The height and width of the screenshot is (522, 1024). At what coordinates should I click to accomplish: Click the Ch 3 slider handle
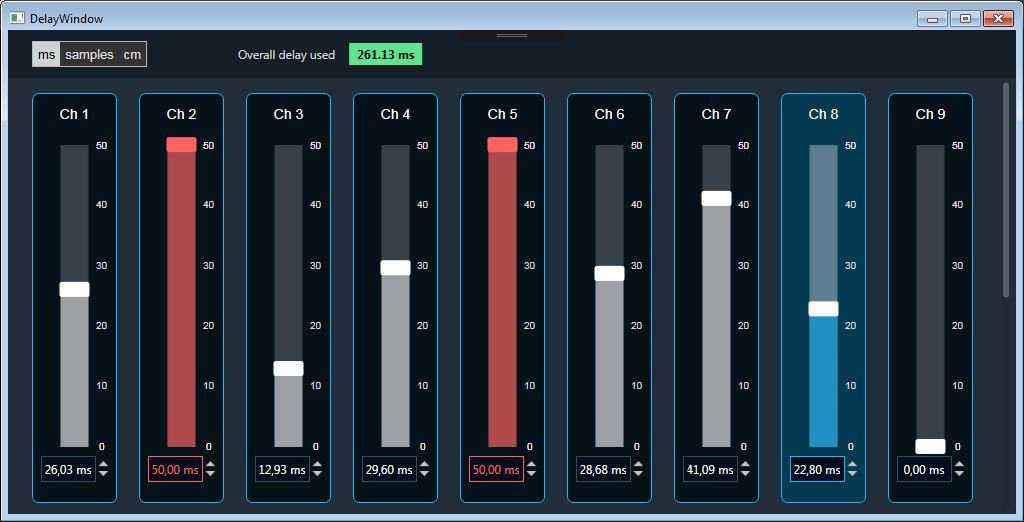[x=289, y=368]
